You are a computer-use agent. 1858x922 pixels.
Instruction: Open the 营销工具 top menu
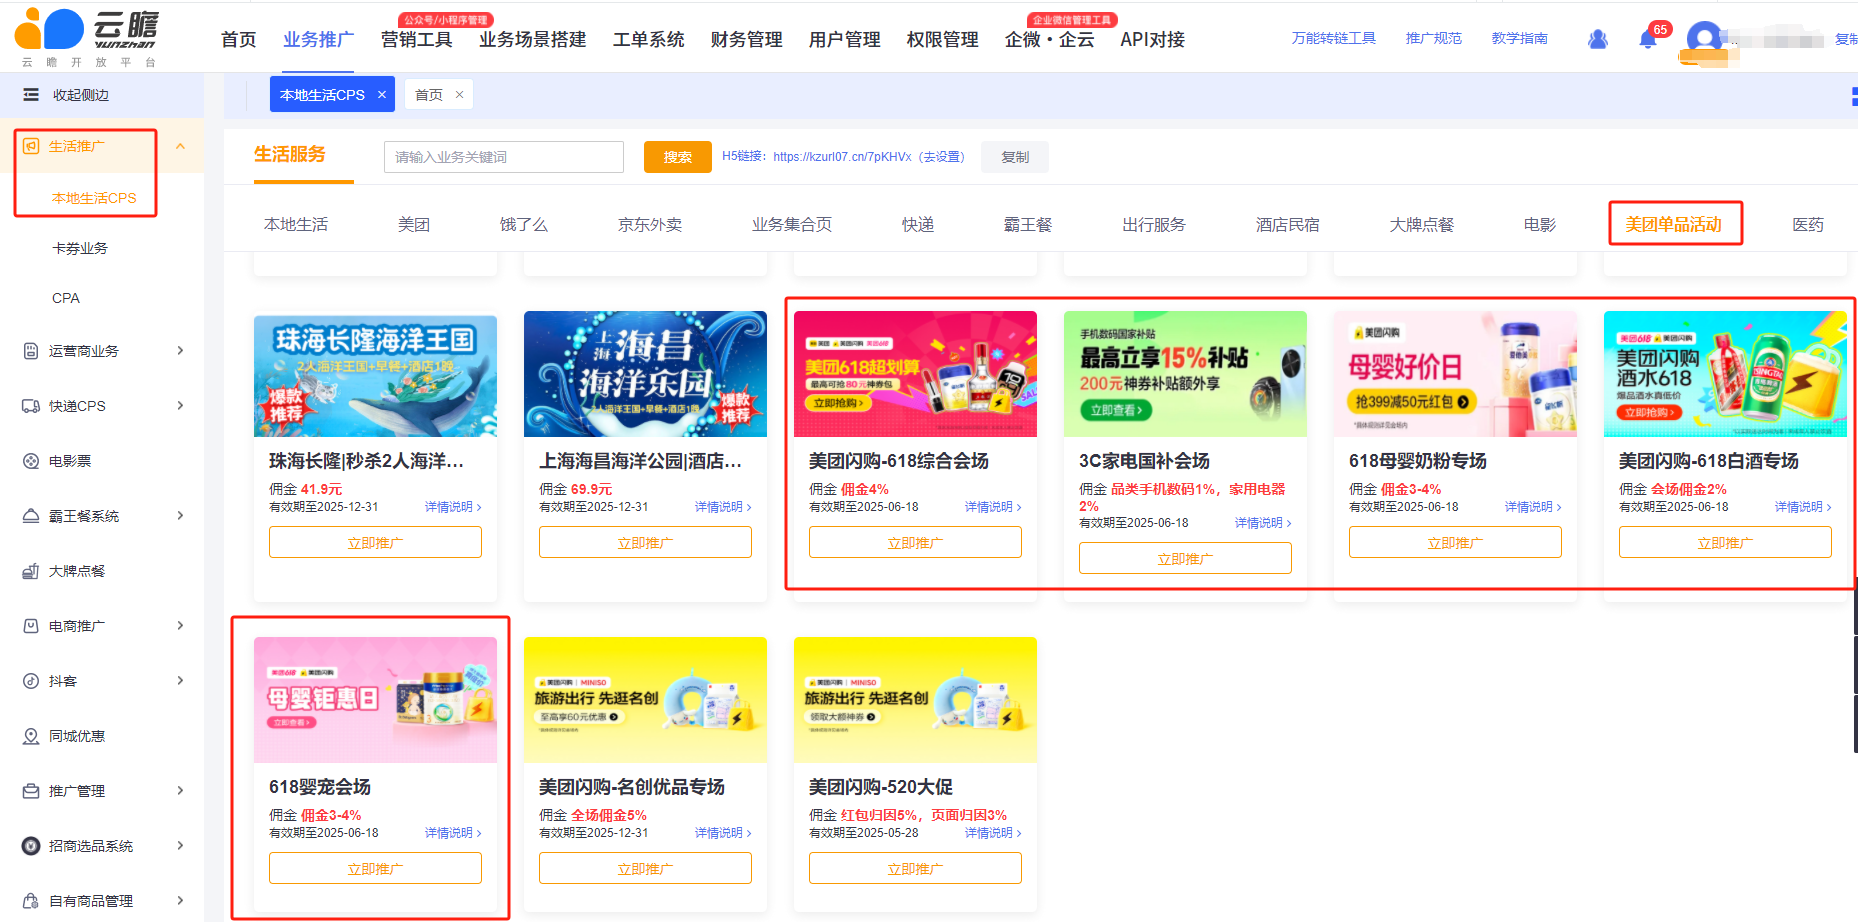(417, 40)
